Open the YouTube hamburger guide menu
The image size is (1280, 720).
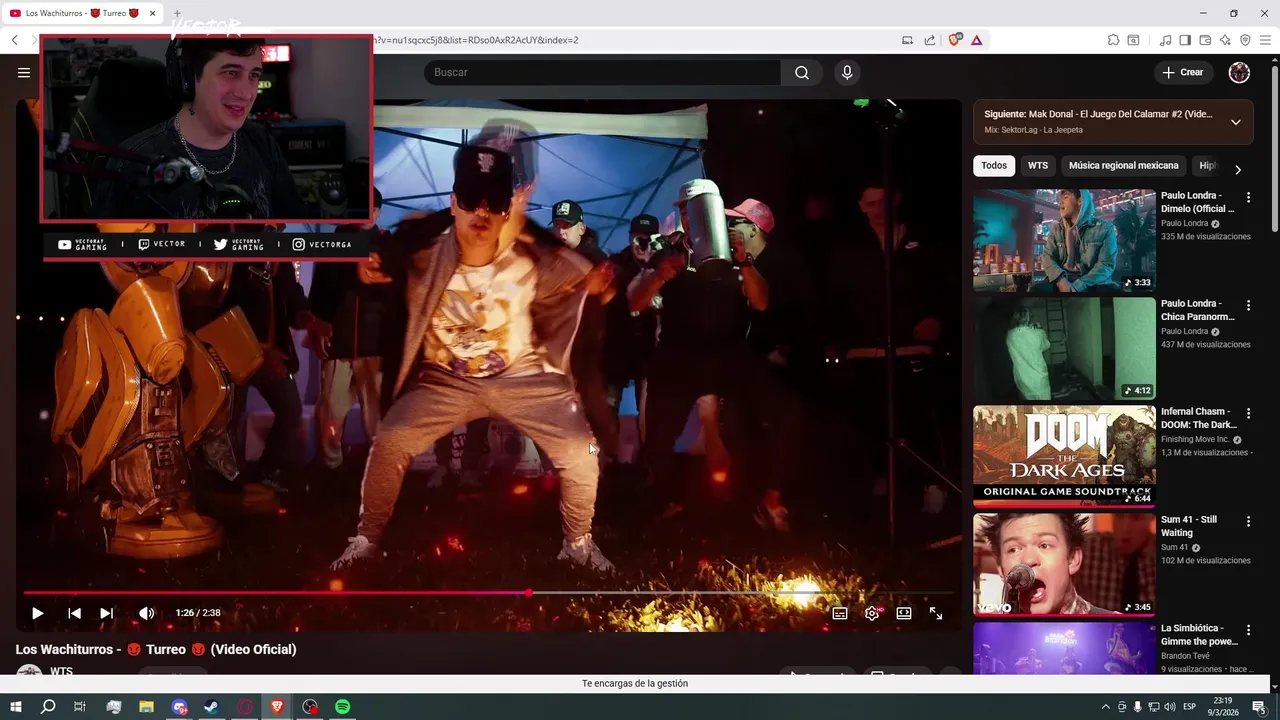pyautogui.click(x=23, y=72)
